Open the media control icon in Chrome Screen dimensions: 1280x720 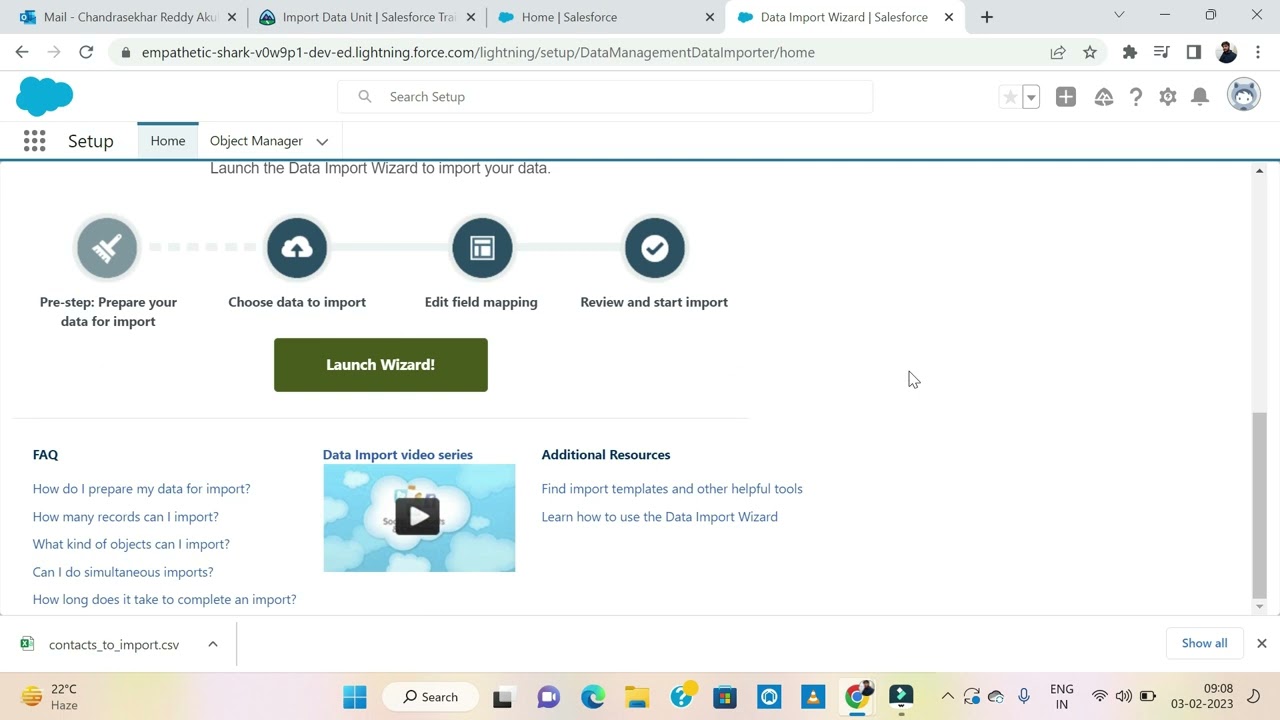[1161, 52]
